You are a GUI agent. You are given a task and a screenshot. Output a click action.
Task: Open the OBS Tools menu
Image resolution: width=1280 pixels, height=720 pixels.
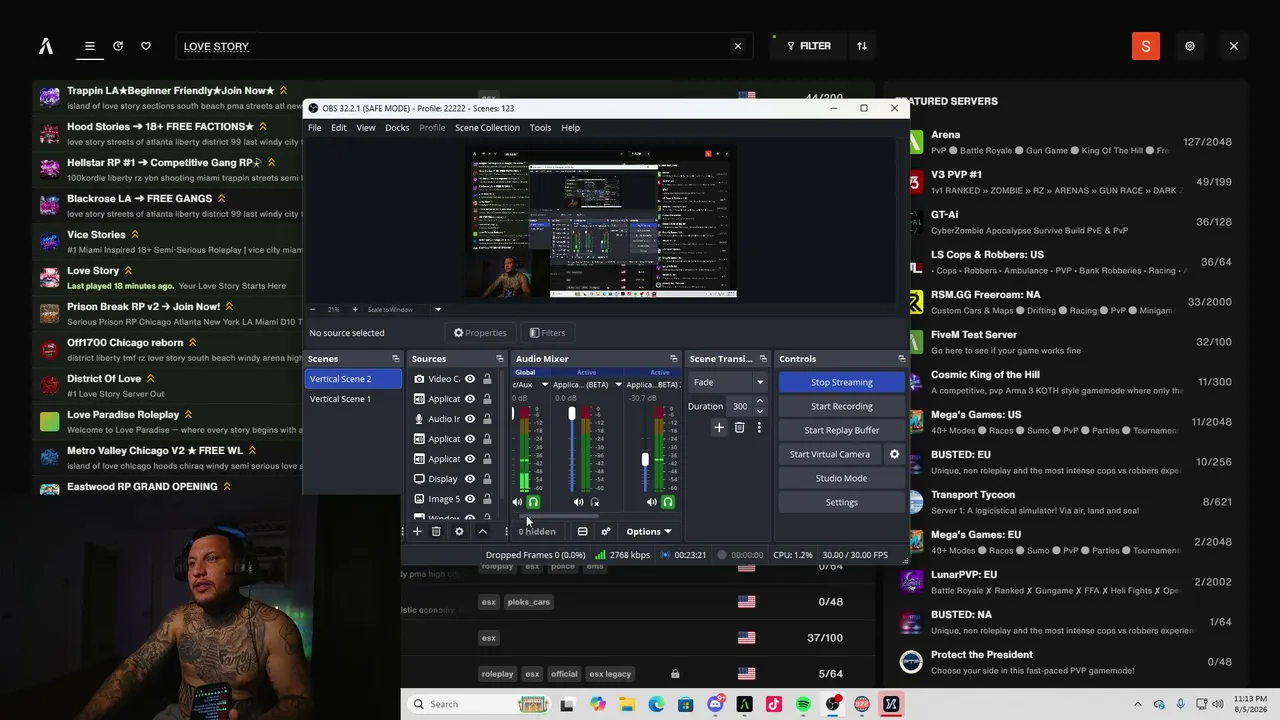tap(540, 128)
